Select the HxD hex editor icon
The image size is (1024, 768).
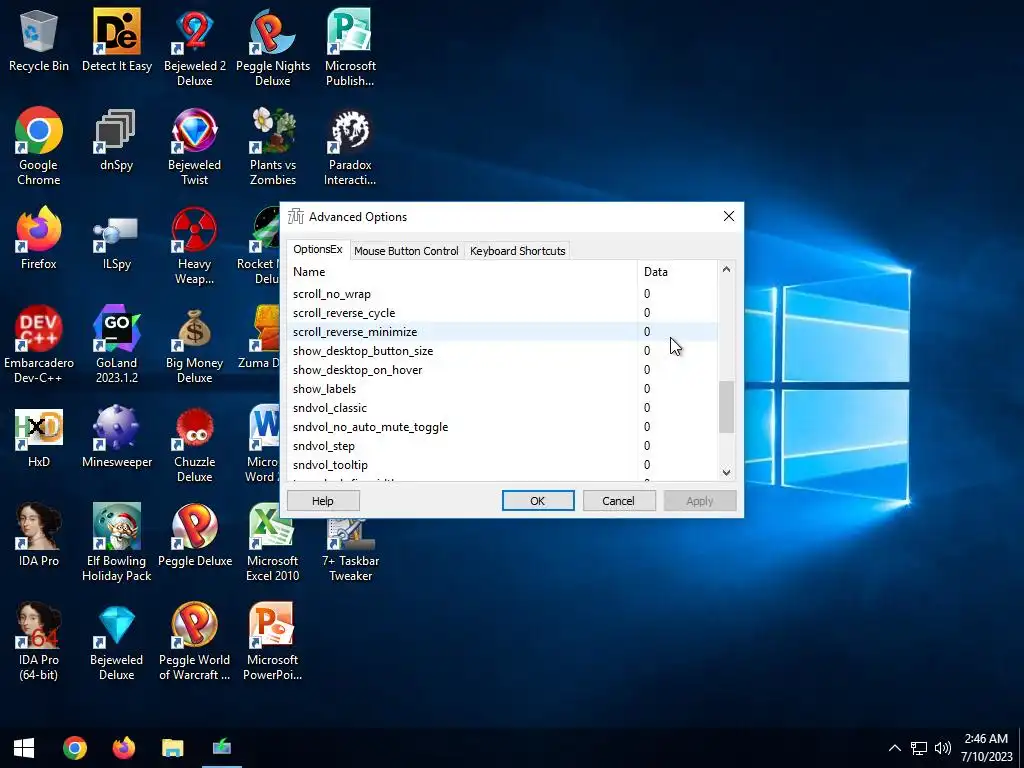point(39,436)
